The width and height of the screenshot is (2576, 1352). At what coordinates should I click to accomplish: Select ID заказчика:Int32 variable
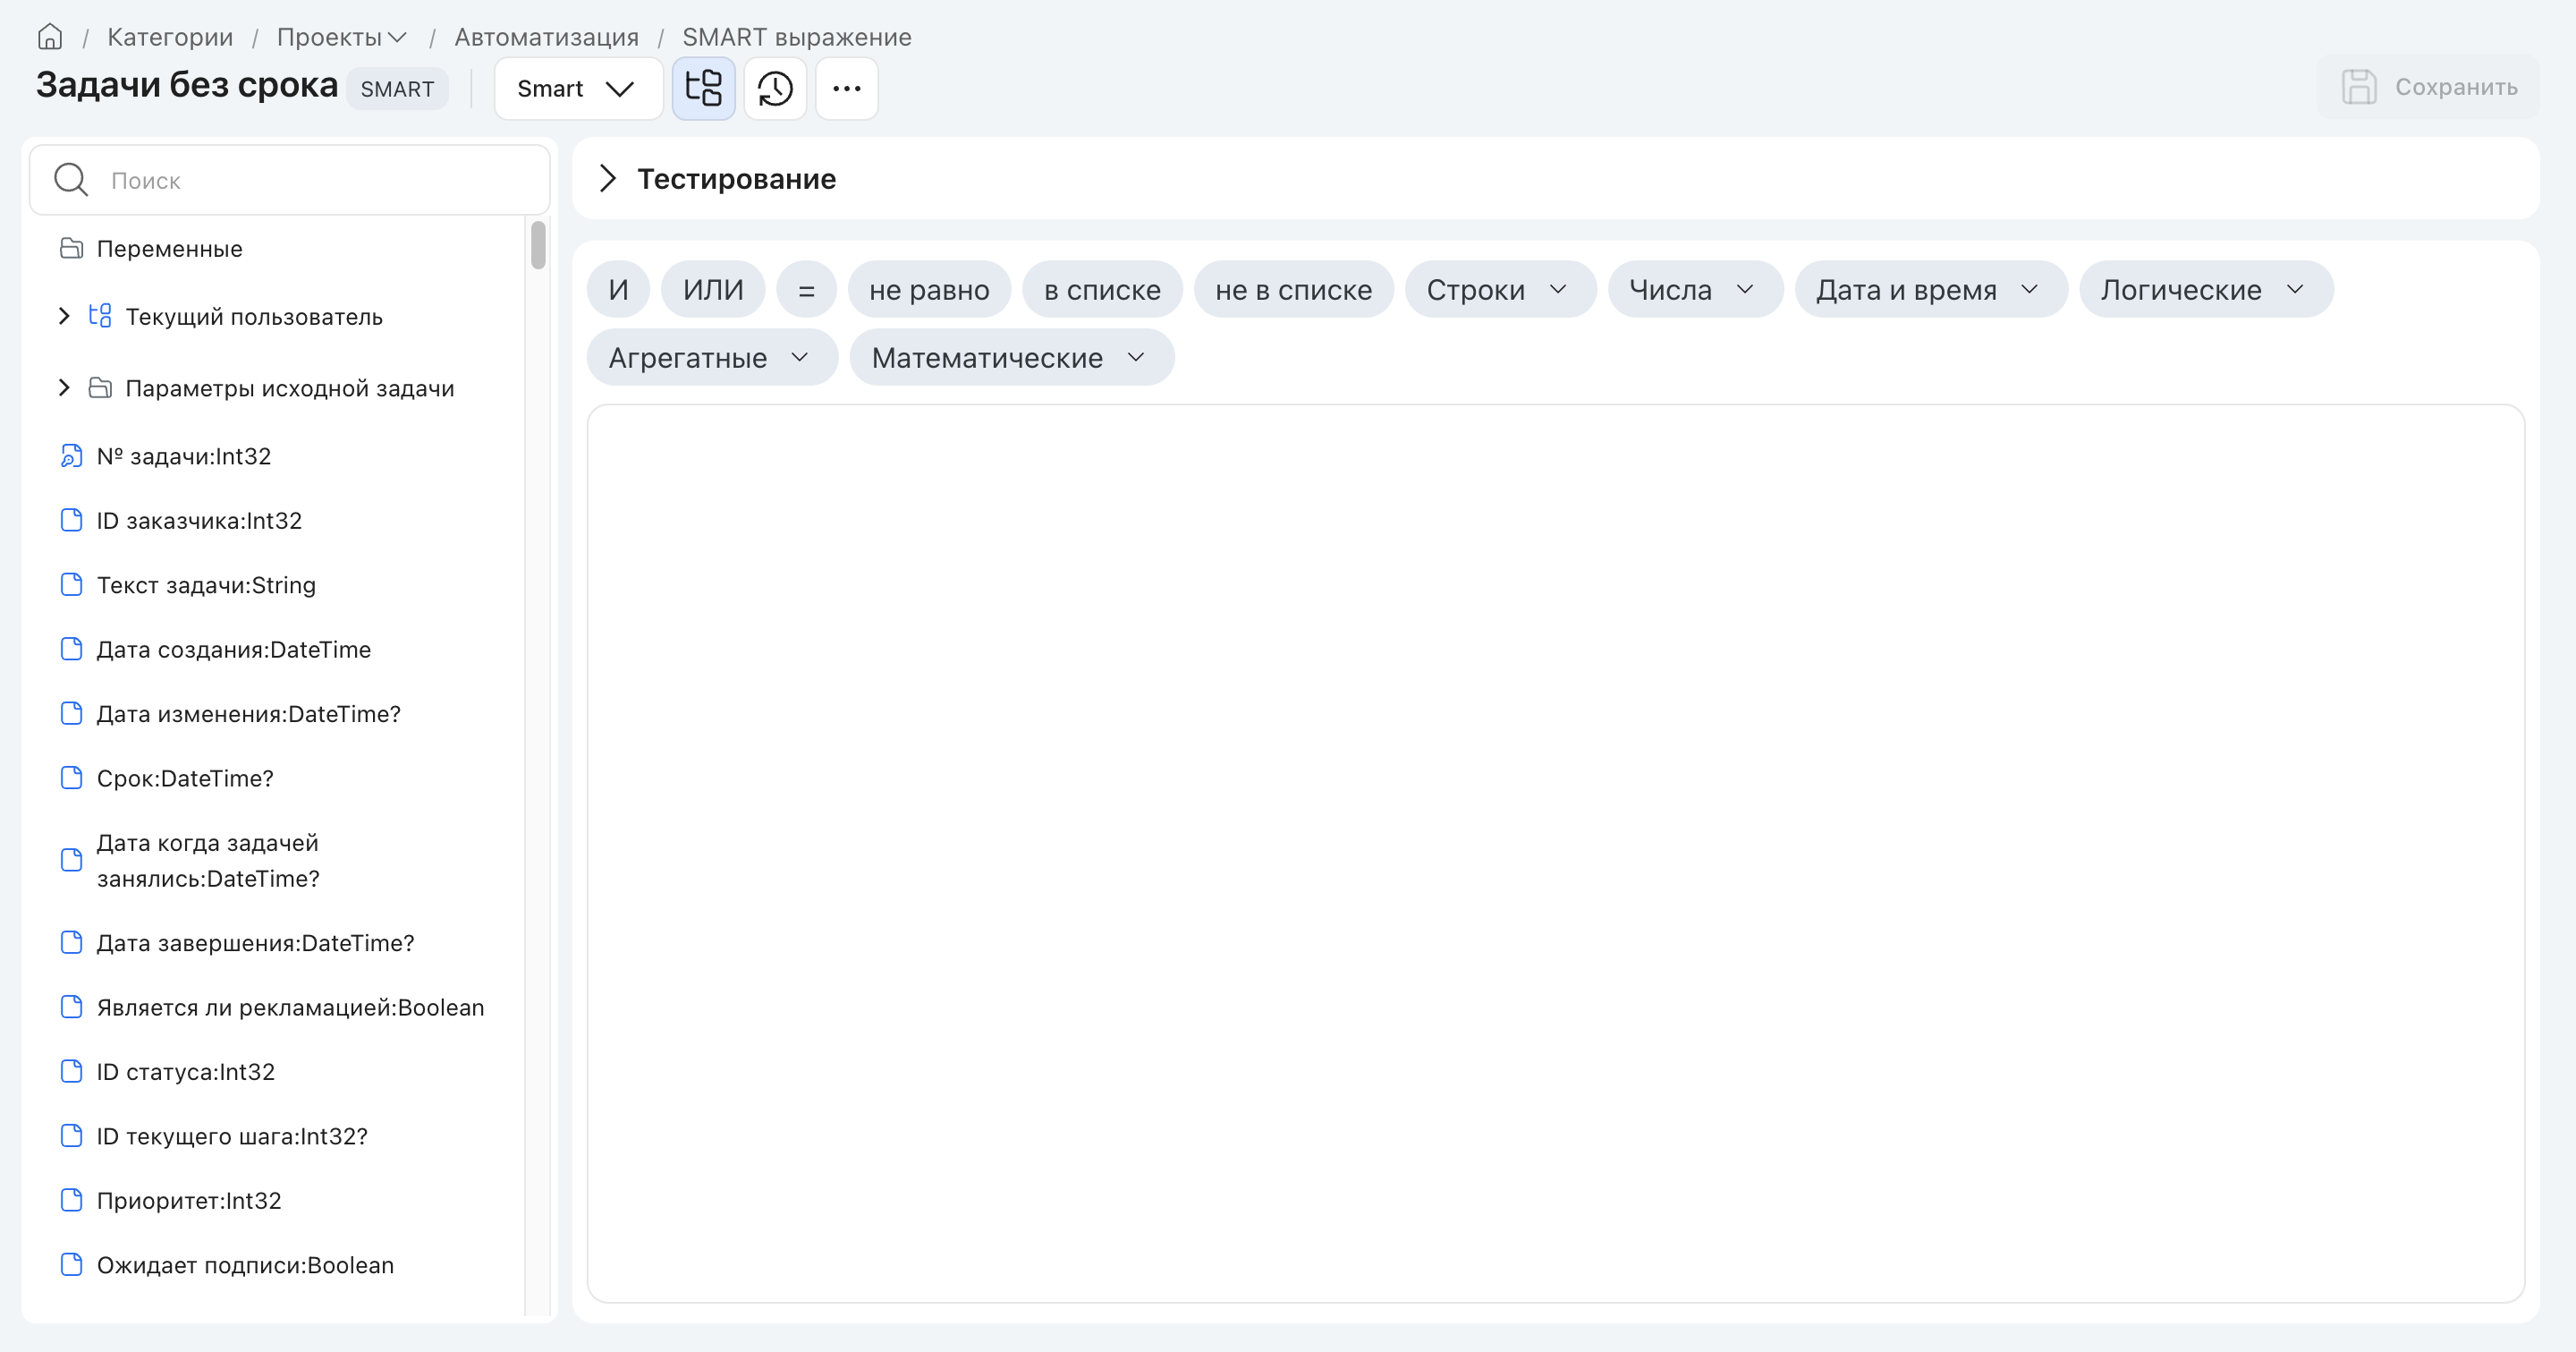pos(199,520)
